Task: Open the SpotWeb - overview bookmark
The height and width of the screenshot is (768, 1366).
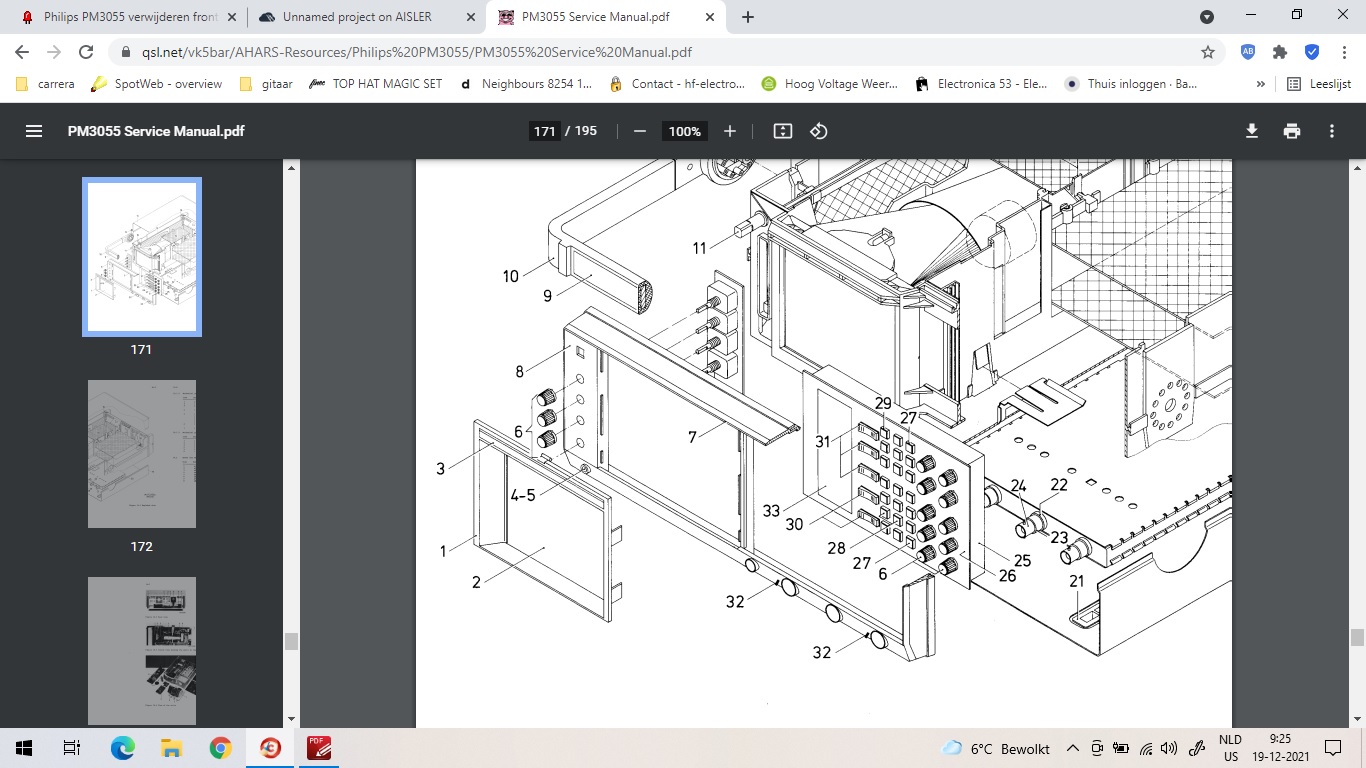Action: [x=157, y=84]
